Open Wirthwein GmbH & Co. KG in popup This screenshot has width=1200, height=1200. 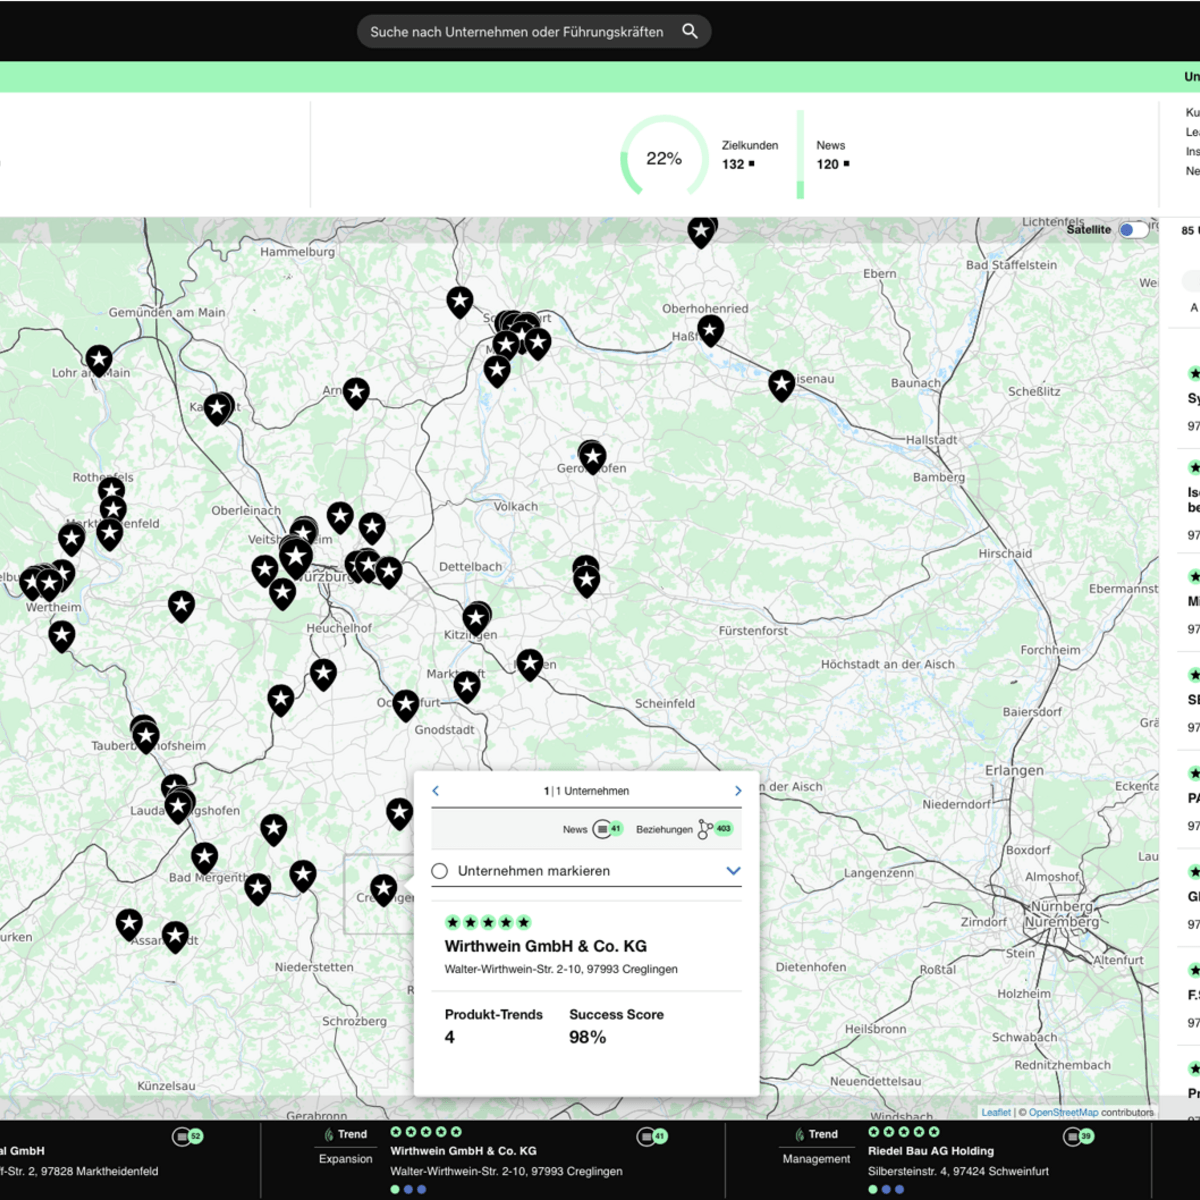click(x=545, y=946)
